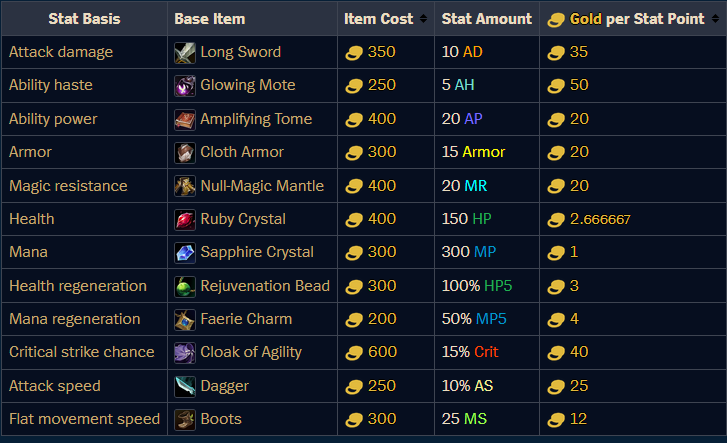This screenshot has width=727, height=443.
Task: Click the Glowing Mote item icon
Action: pyautogui.click(x=185, y=85)
